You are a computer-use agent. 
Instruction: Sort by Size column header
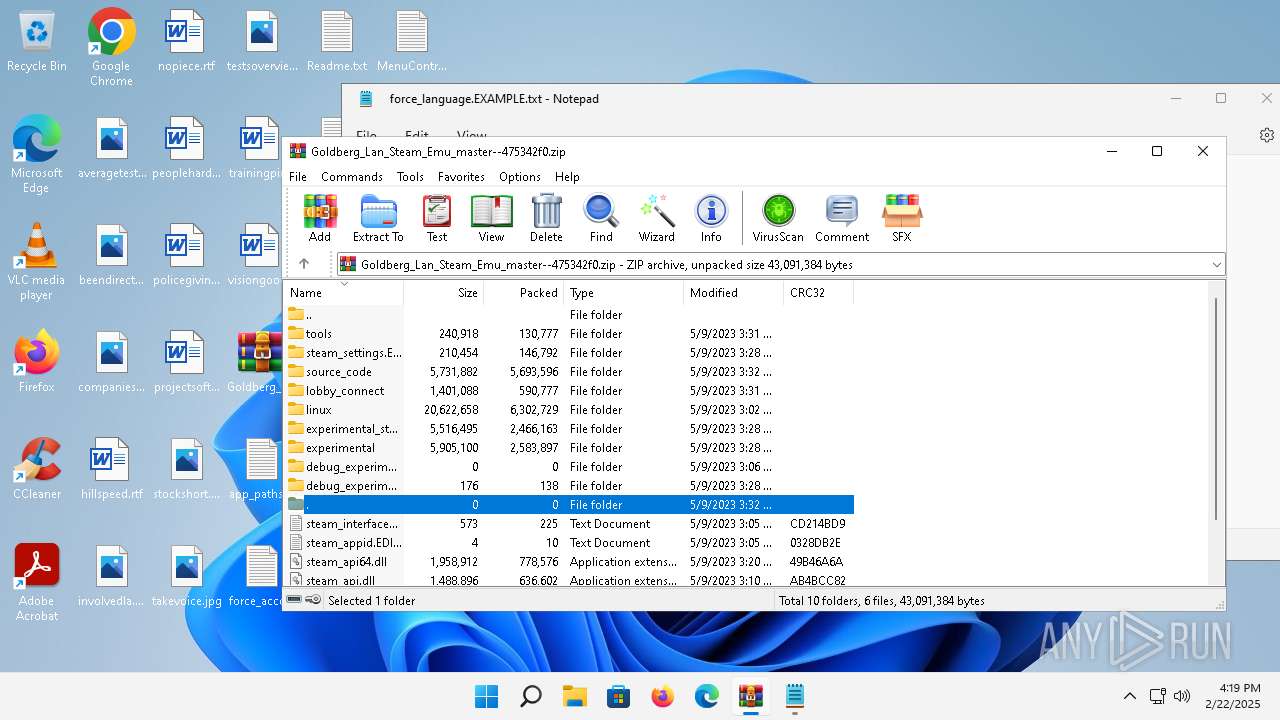click(444, 293)
